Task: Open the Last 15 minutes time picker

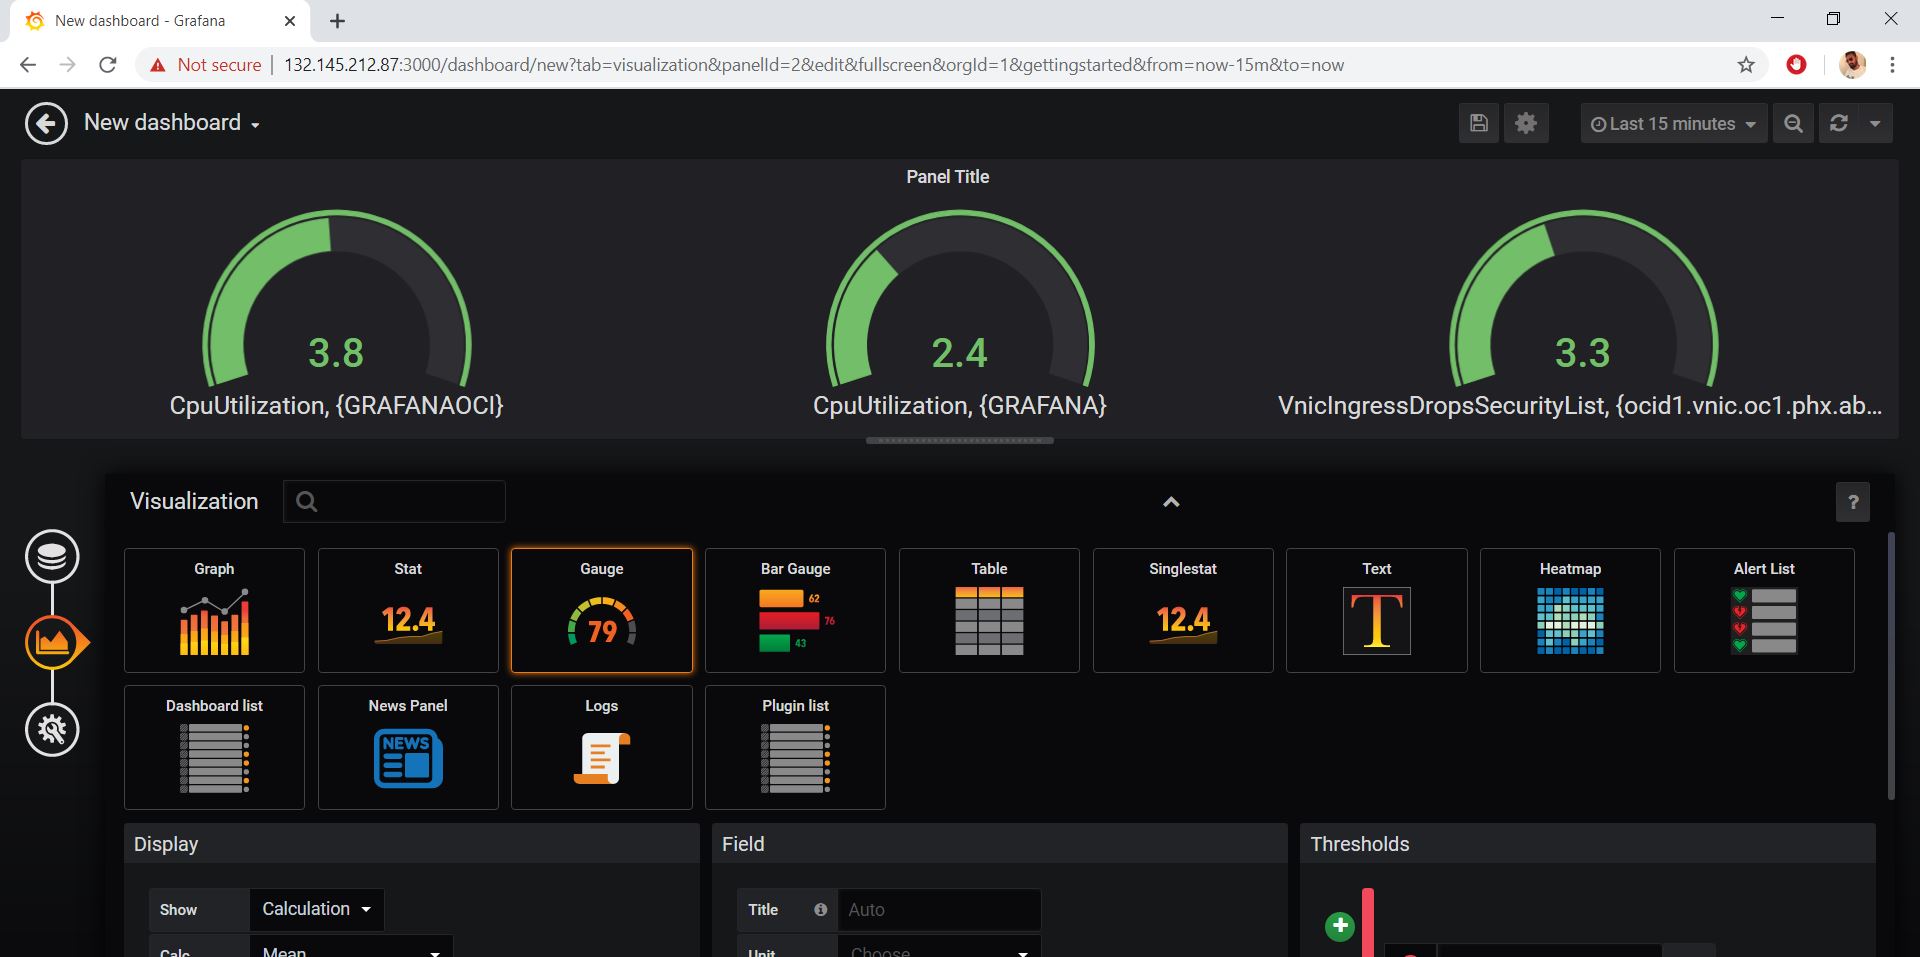Action: [x=1673, y=123]
